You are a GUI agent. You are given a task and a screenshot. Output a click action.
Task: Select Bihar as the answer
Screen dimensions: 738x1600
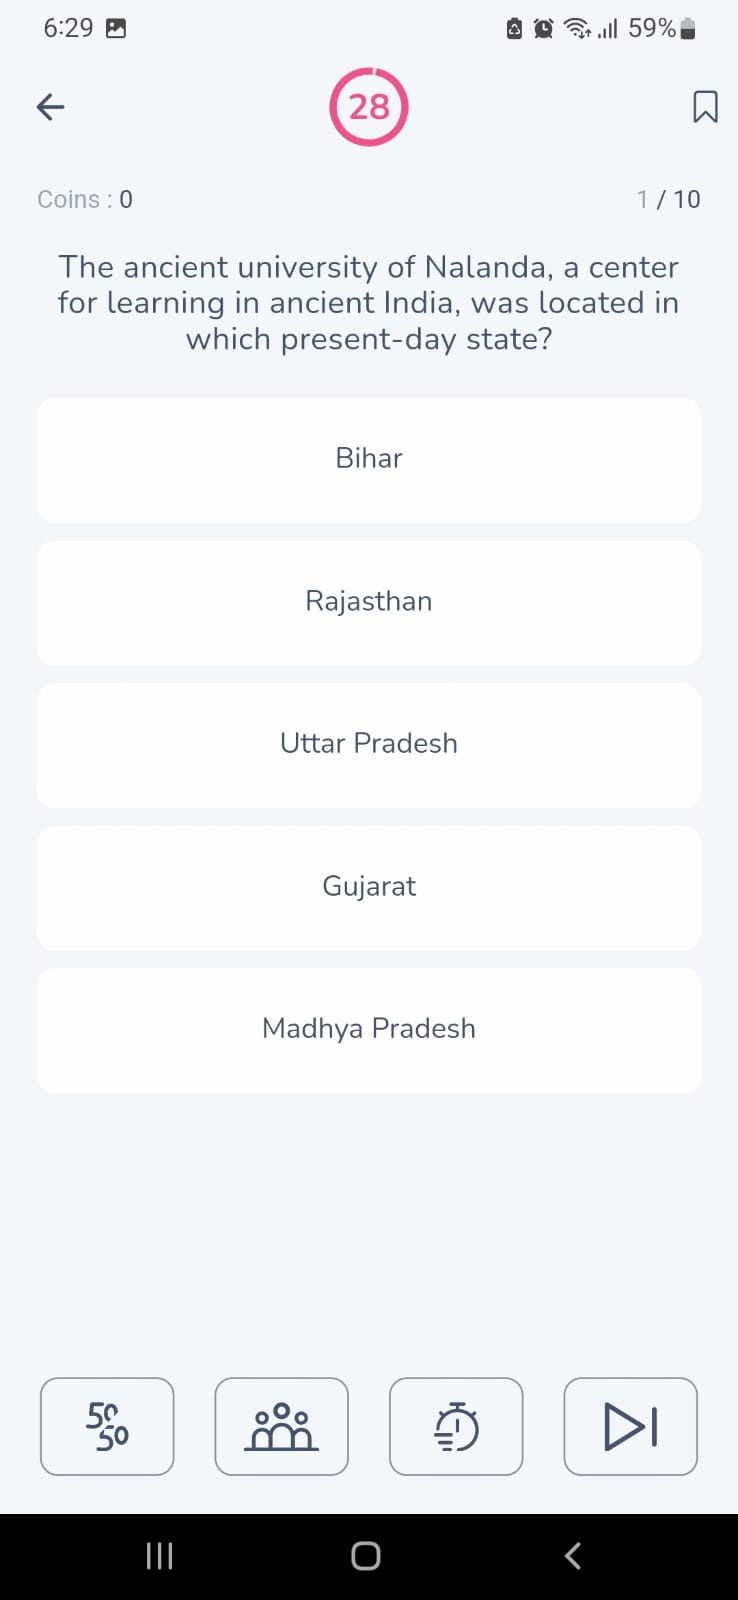[369, 460]
